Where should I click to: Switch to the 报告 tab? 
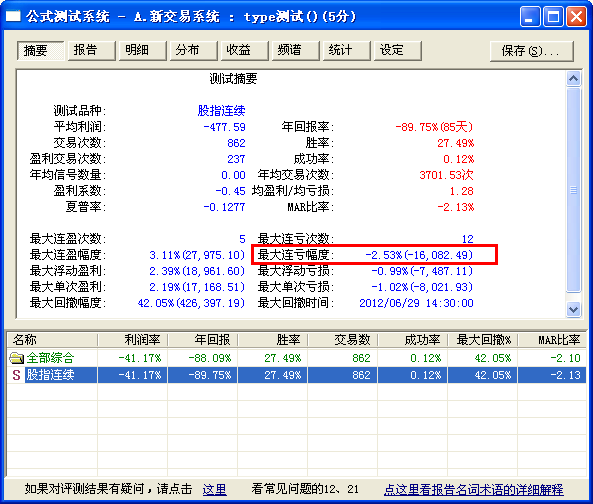tap(92, 50)
